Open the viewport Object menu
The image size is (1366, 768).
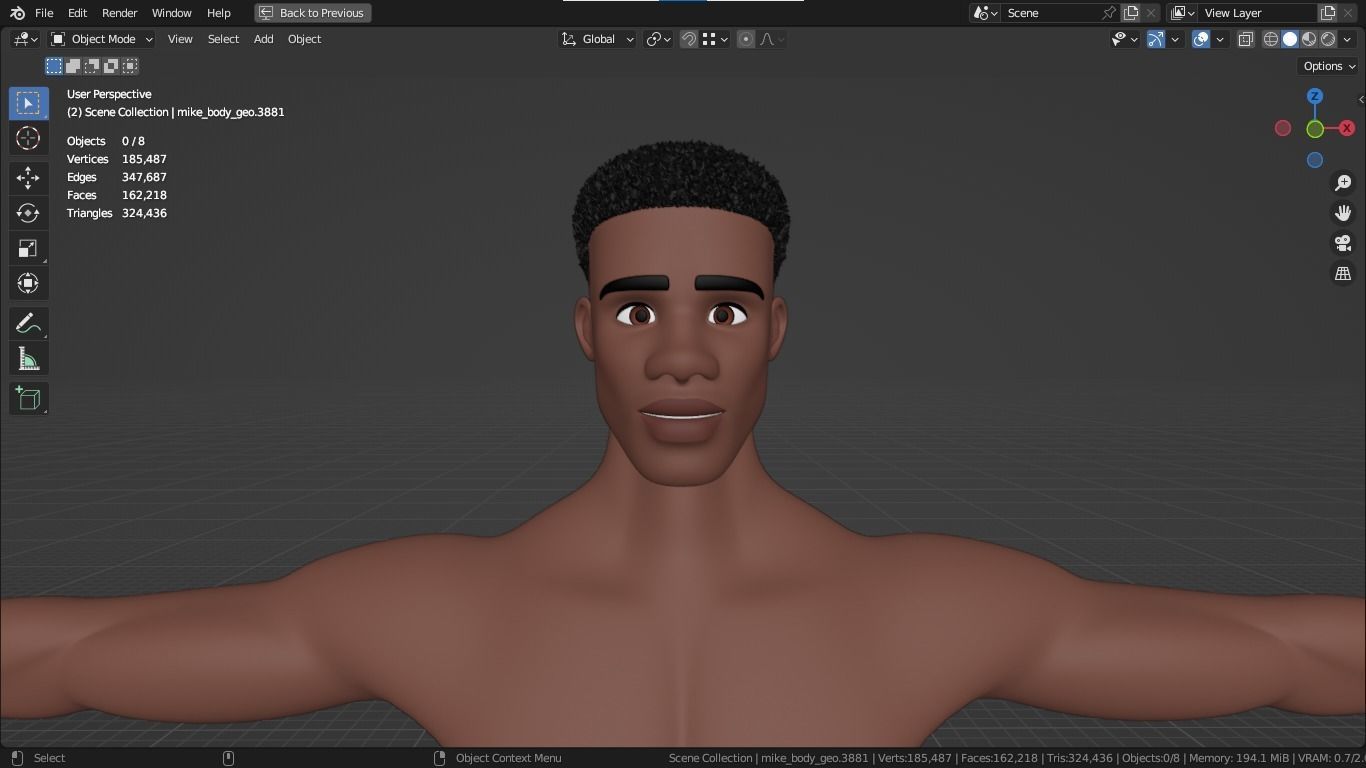click(x=304, y=39)
